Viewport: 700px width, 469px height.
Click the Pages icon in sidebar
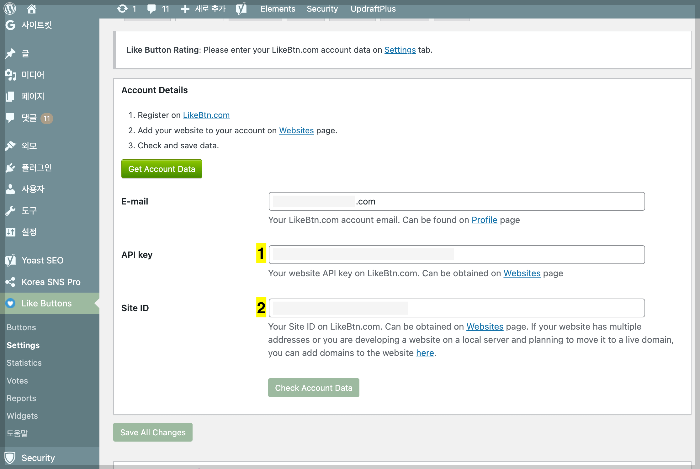pos(10,96)
